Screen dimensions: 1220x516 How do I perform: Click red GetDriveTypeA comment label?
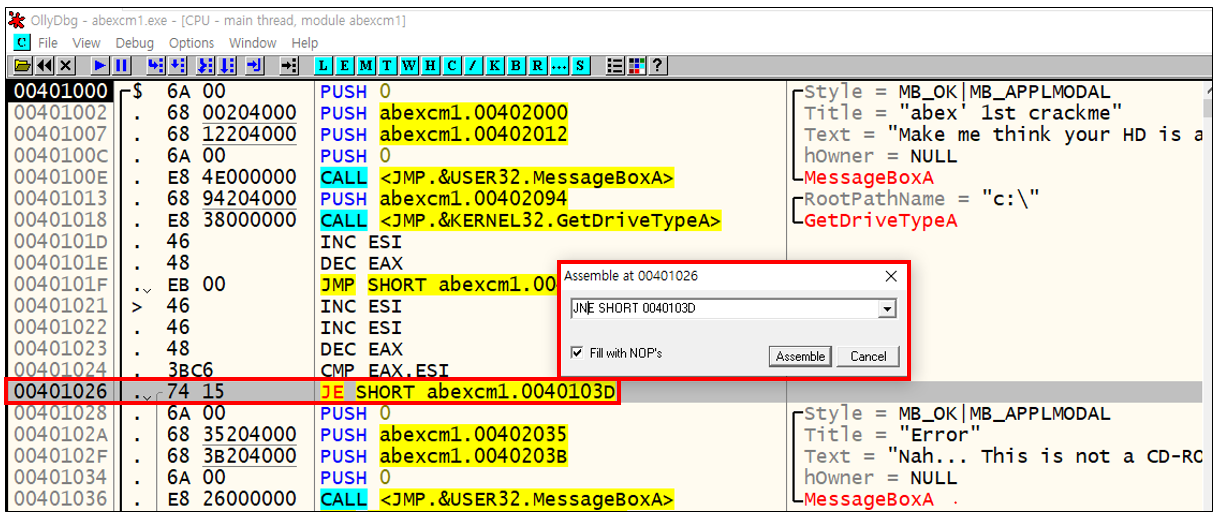880,220
